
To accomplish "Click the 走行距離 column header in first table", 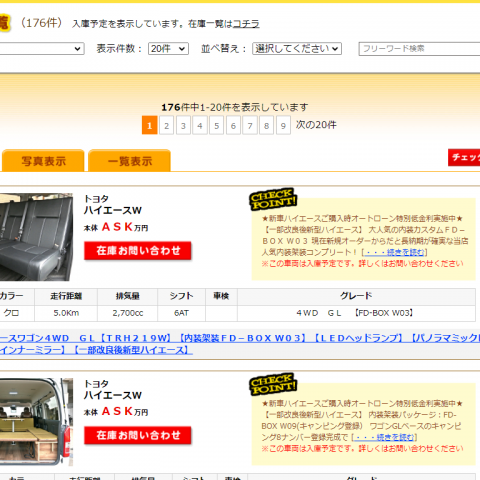I will click(66, 296).
